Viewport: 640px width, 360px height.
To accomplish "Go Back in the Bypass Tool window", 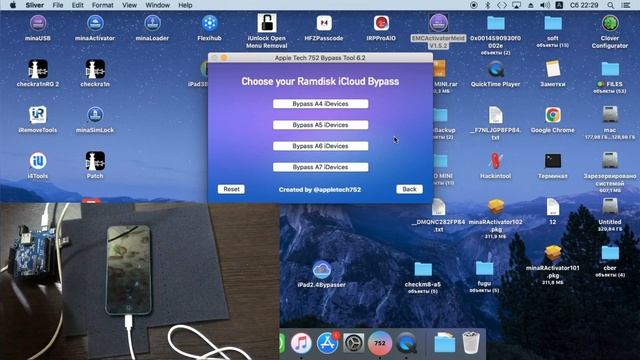I will [409, 189].
